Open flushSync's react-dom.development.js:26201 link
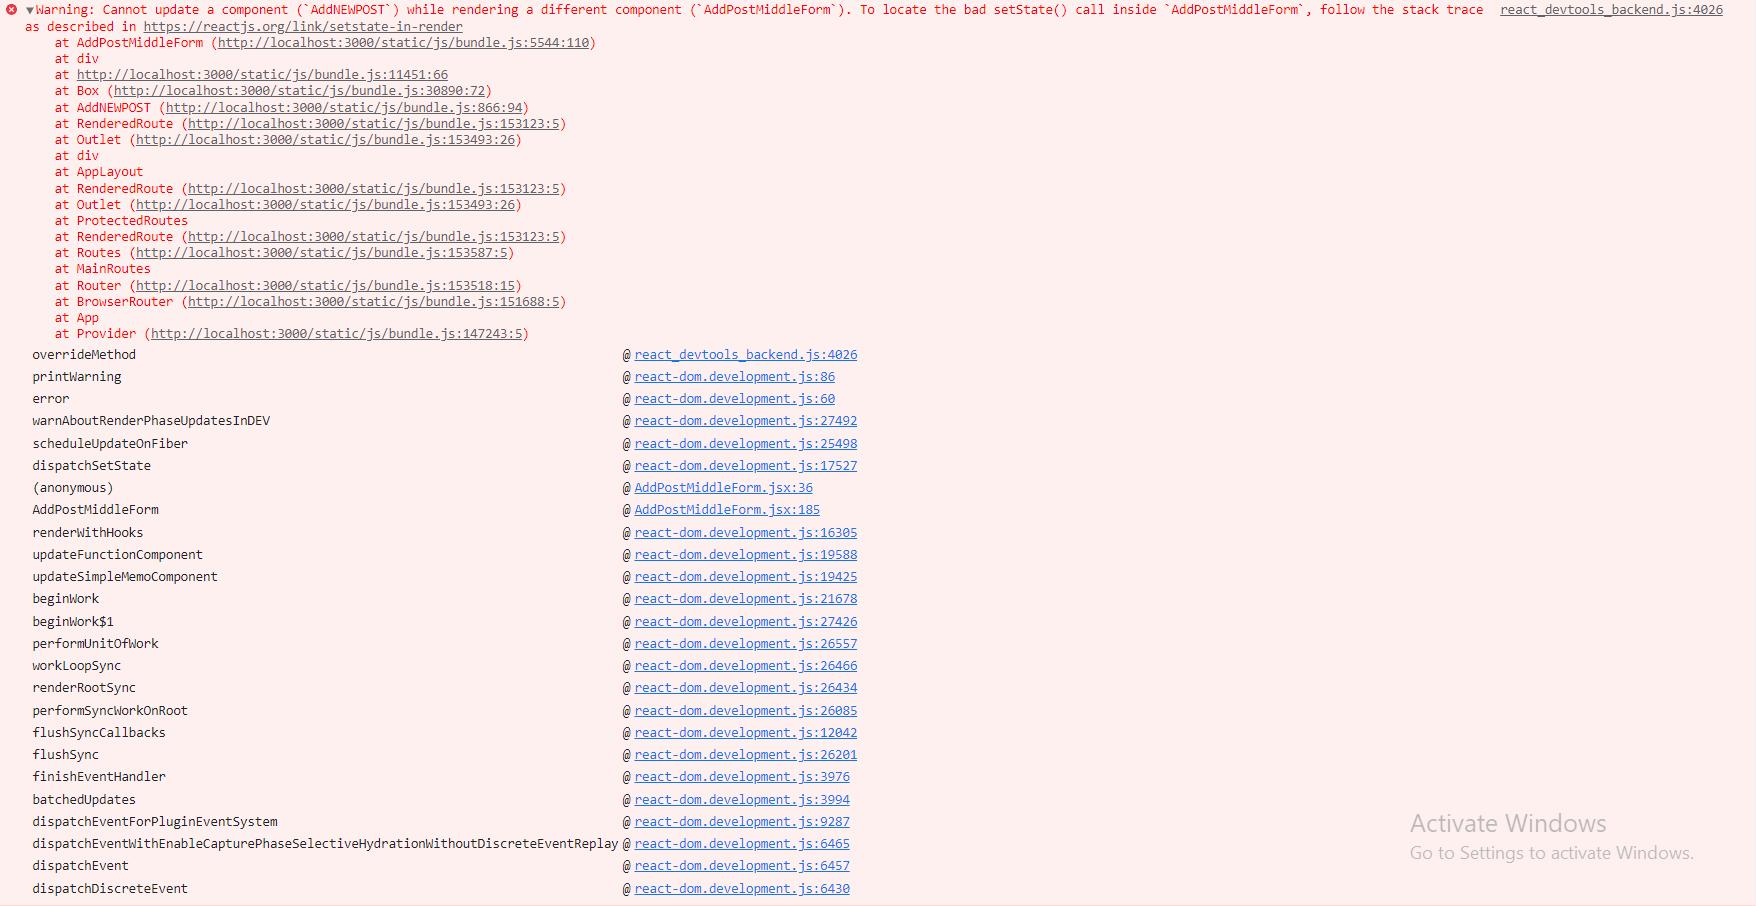1756x906 pixels. (746, 755)
